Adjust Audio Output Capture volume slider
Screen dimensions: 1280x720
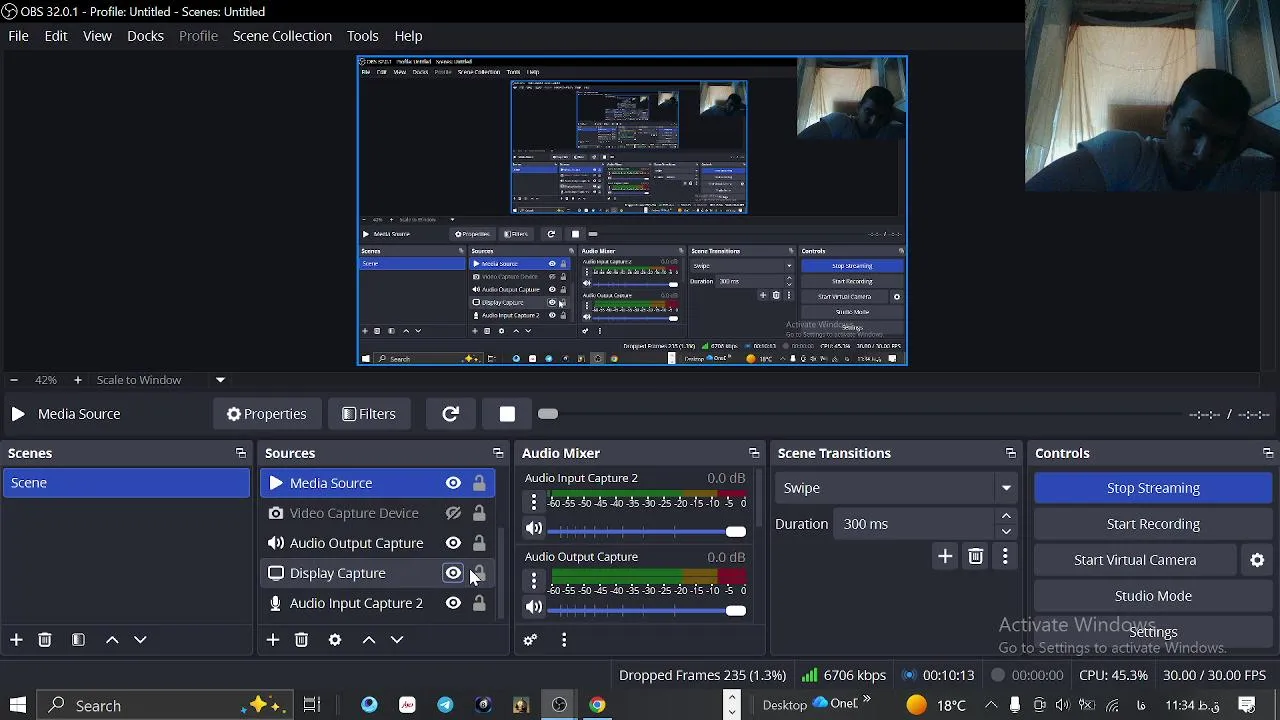pyautogui.click(x=736, y=610)
